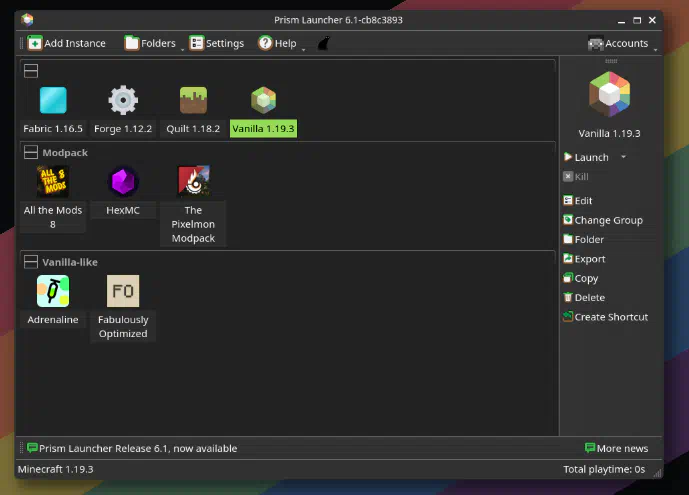Click the Fabric 1.16.5 label
This screenshot has width=689, height=495.
[53, 129]
